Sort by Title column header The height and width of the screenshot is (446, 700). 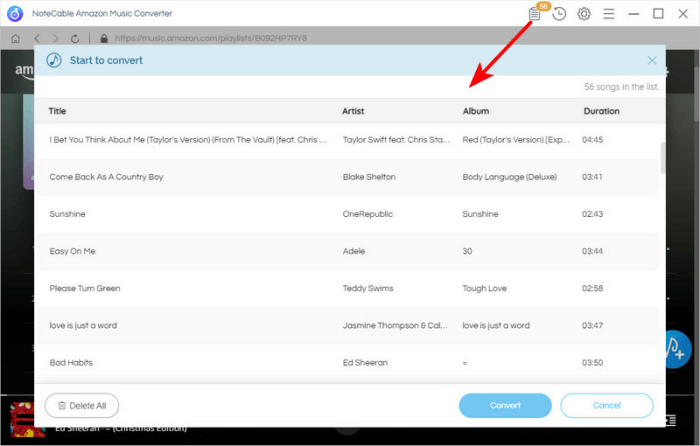(57, 111)
